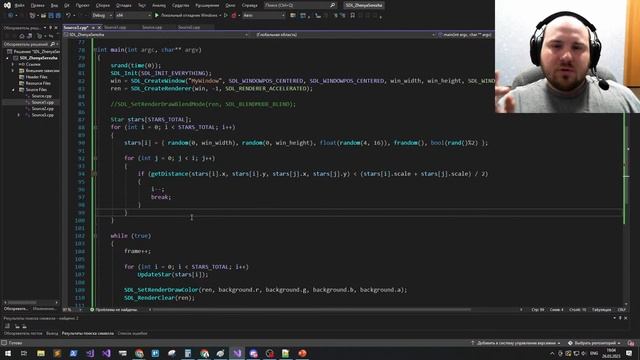
Task: Open Source.cpp in the Solution Explorer
Action: pyautogui.click(x=41, y=96)
